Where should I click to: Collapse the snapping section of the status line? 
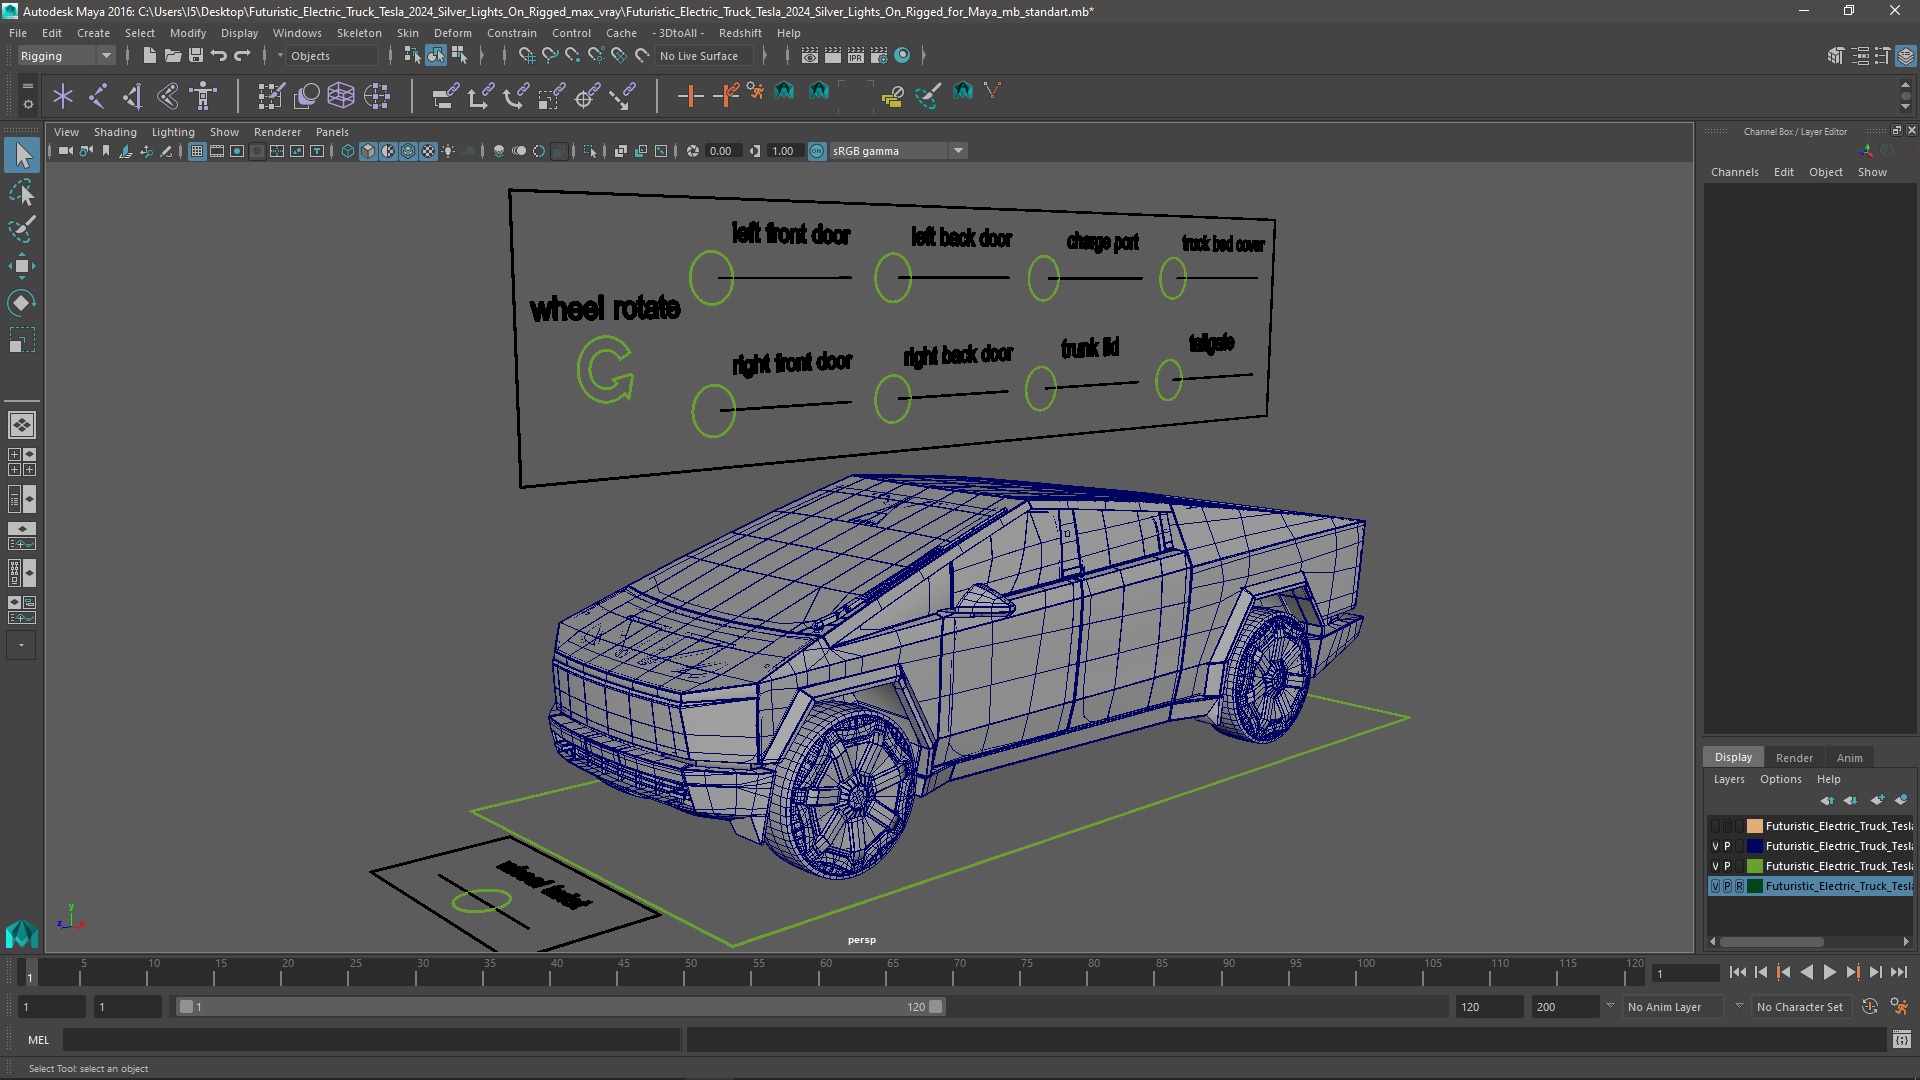point(504,56)
